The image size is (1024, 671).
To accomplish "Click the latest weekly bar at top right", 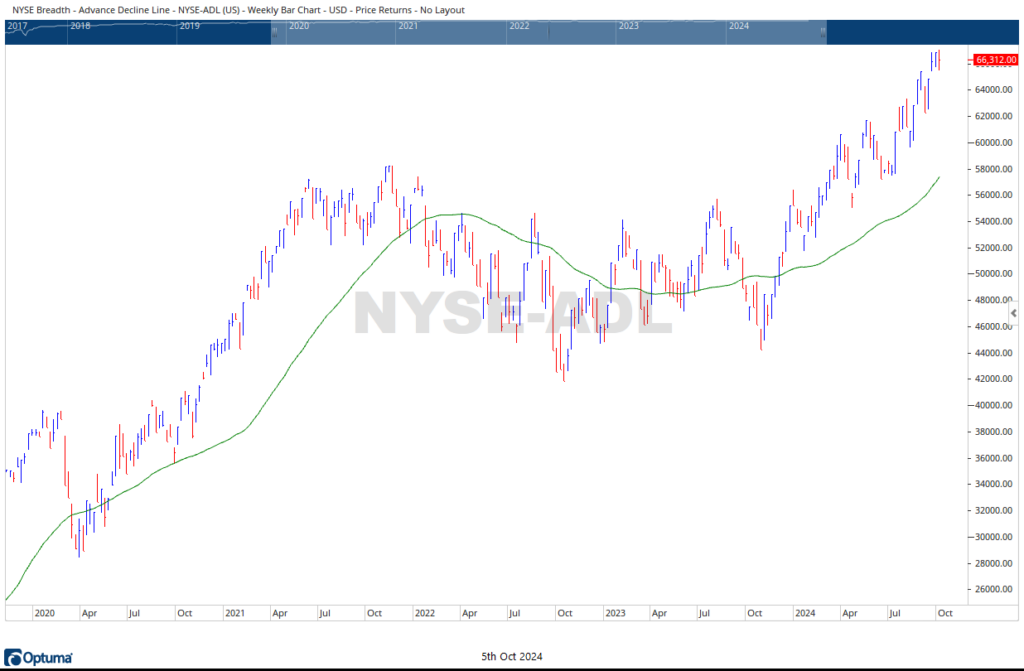I will click(938, 60).
